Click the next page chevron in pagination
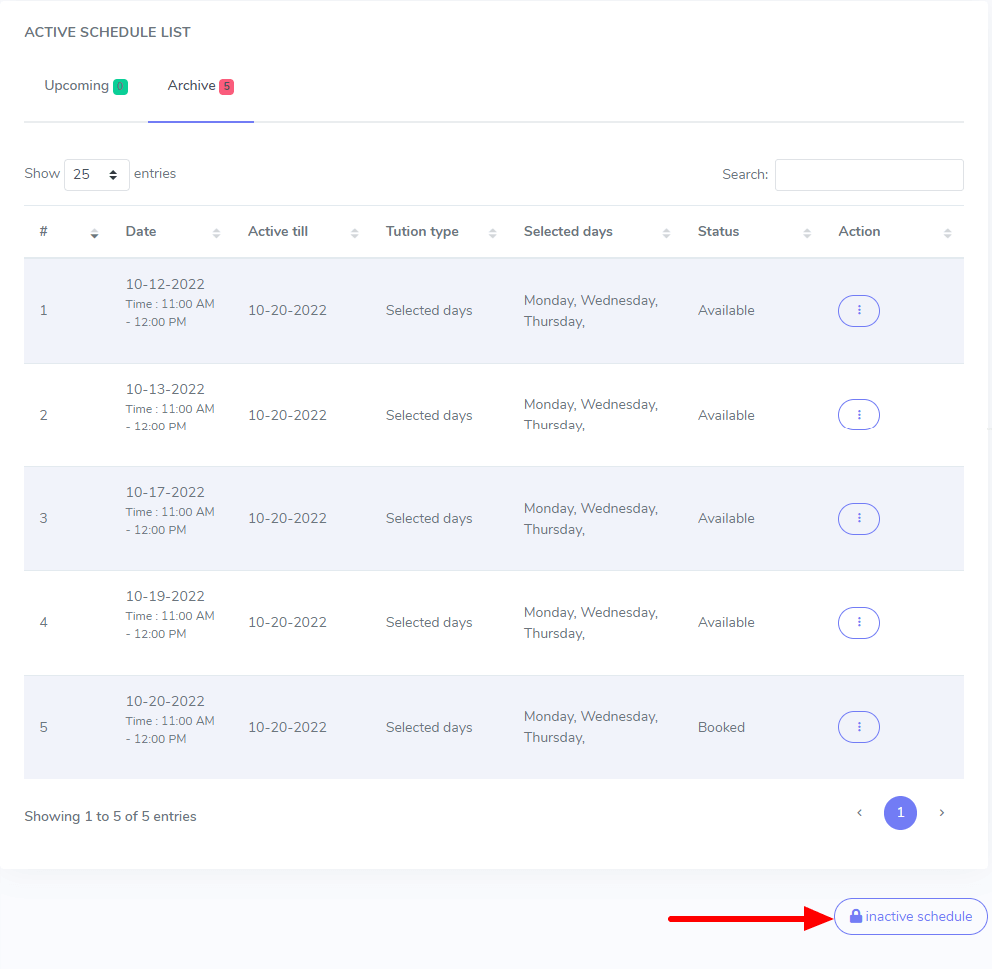This screenshot has width=992, height=969. 941,813
